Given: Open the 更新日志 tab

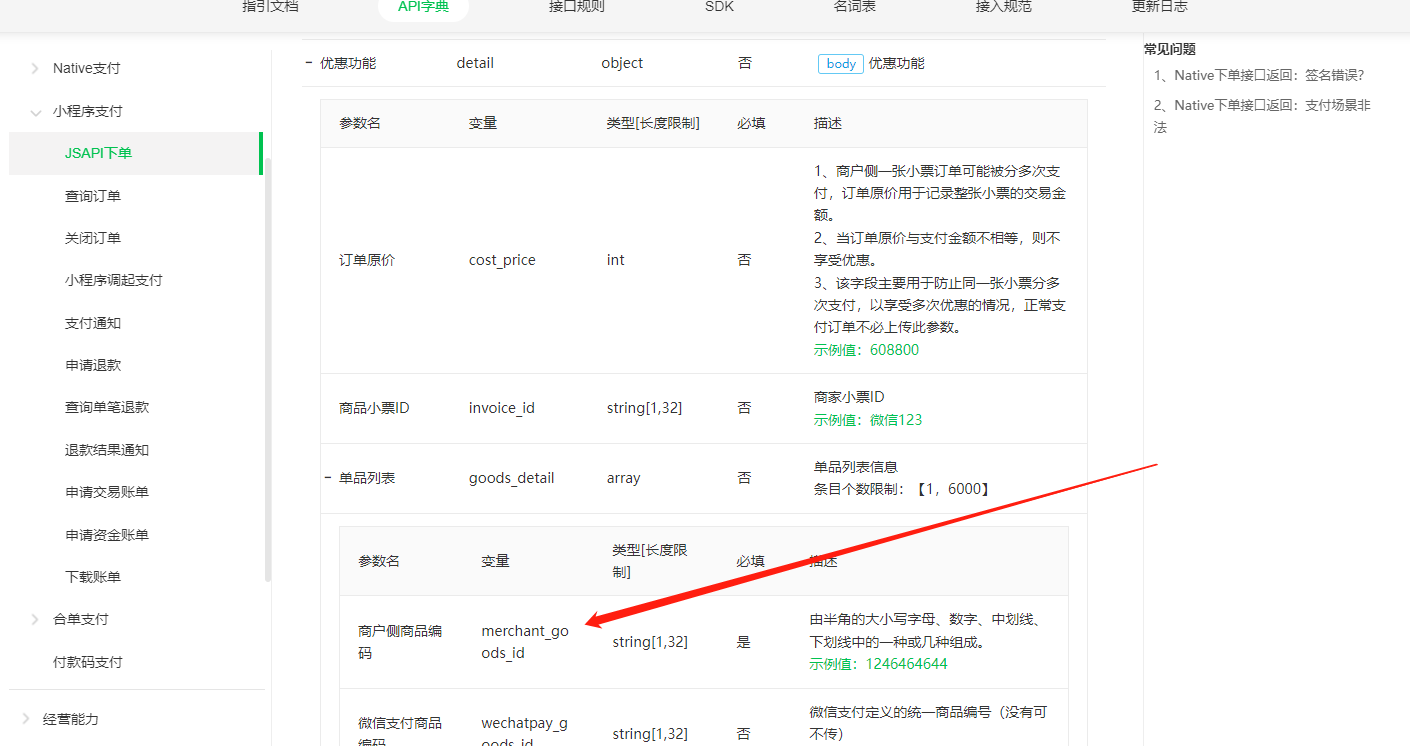Looking at the screenshot, I should 1160,7.
